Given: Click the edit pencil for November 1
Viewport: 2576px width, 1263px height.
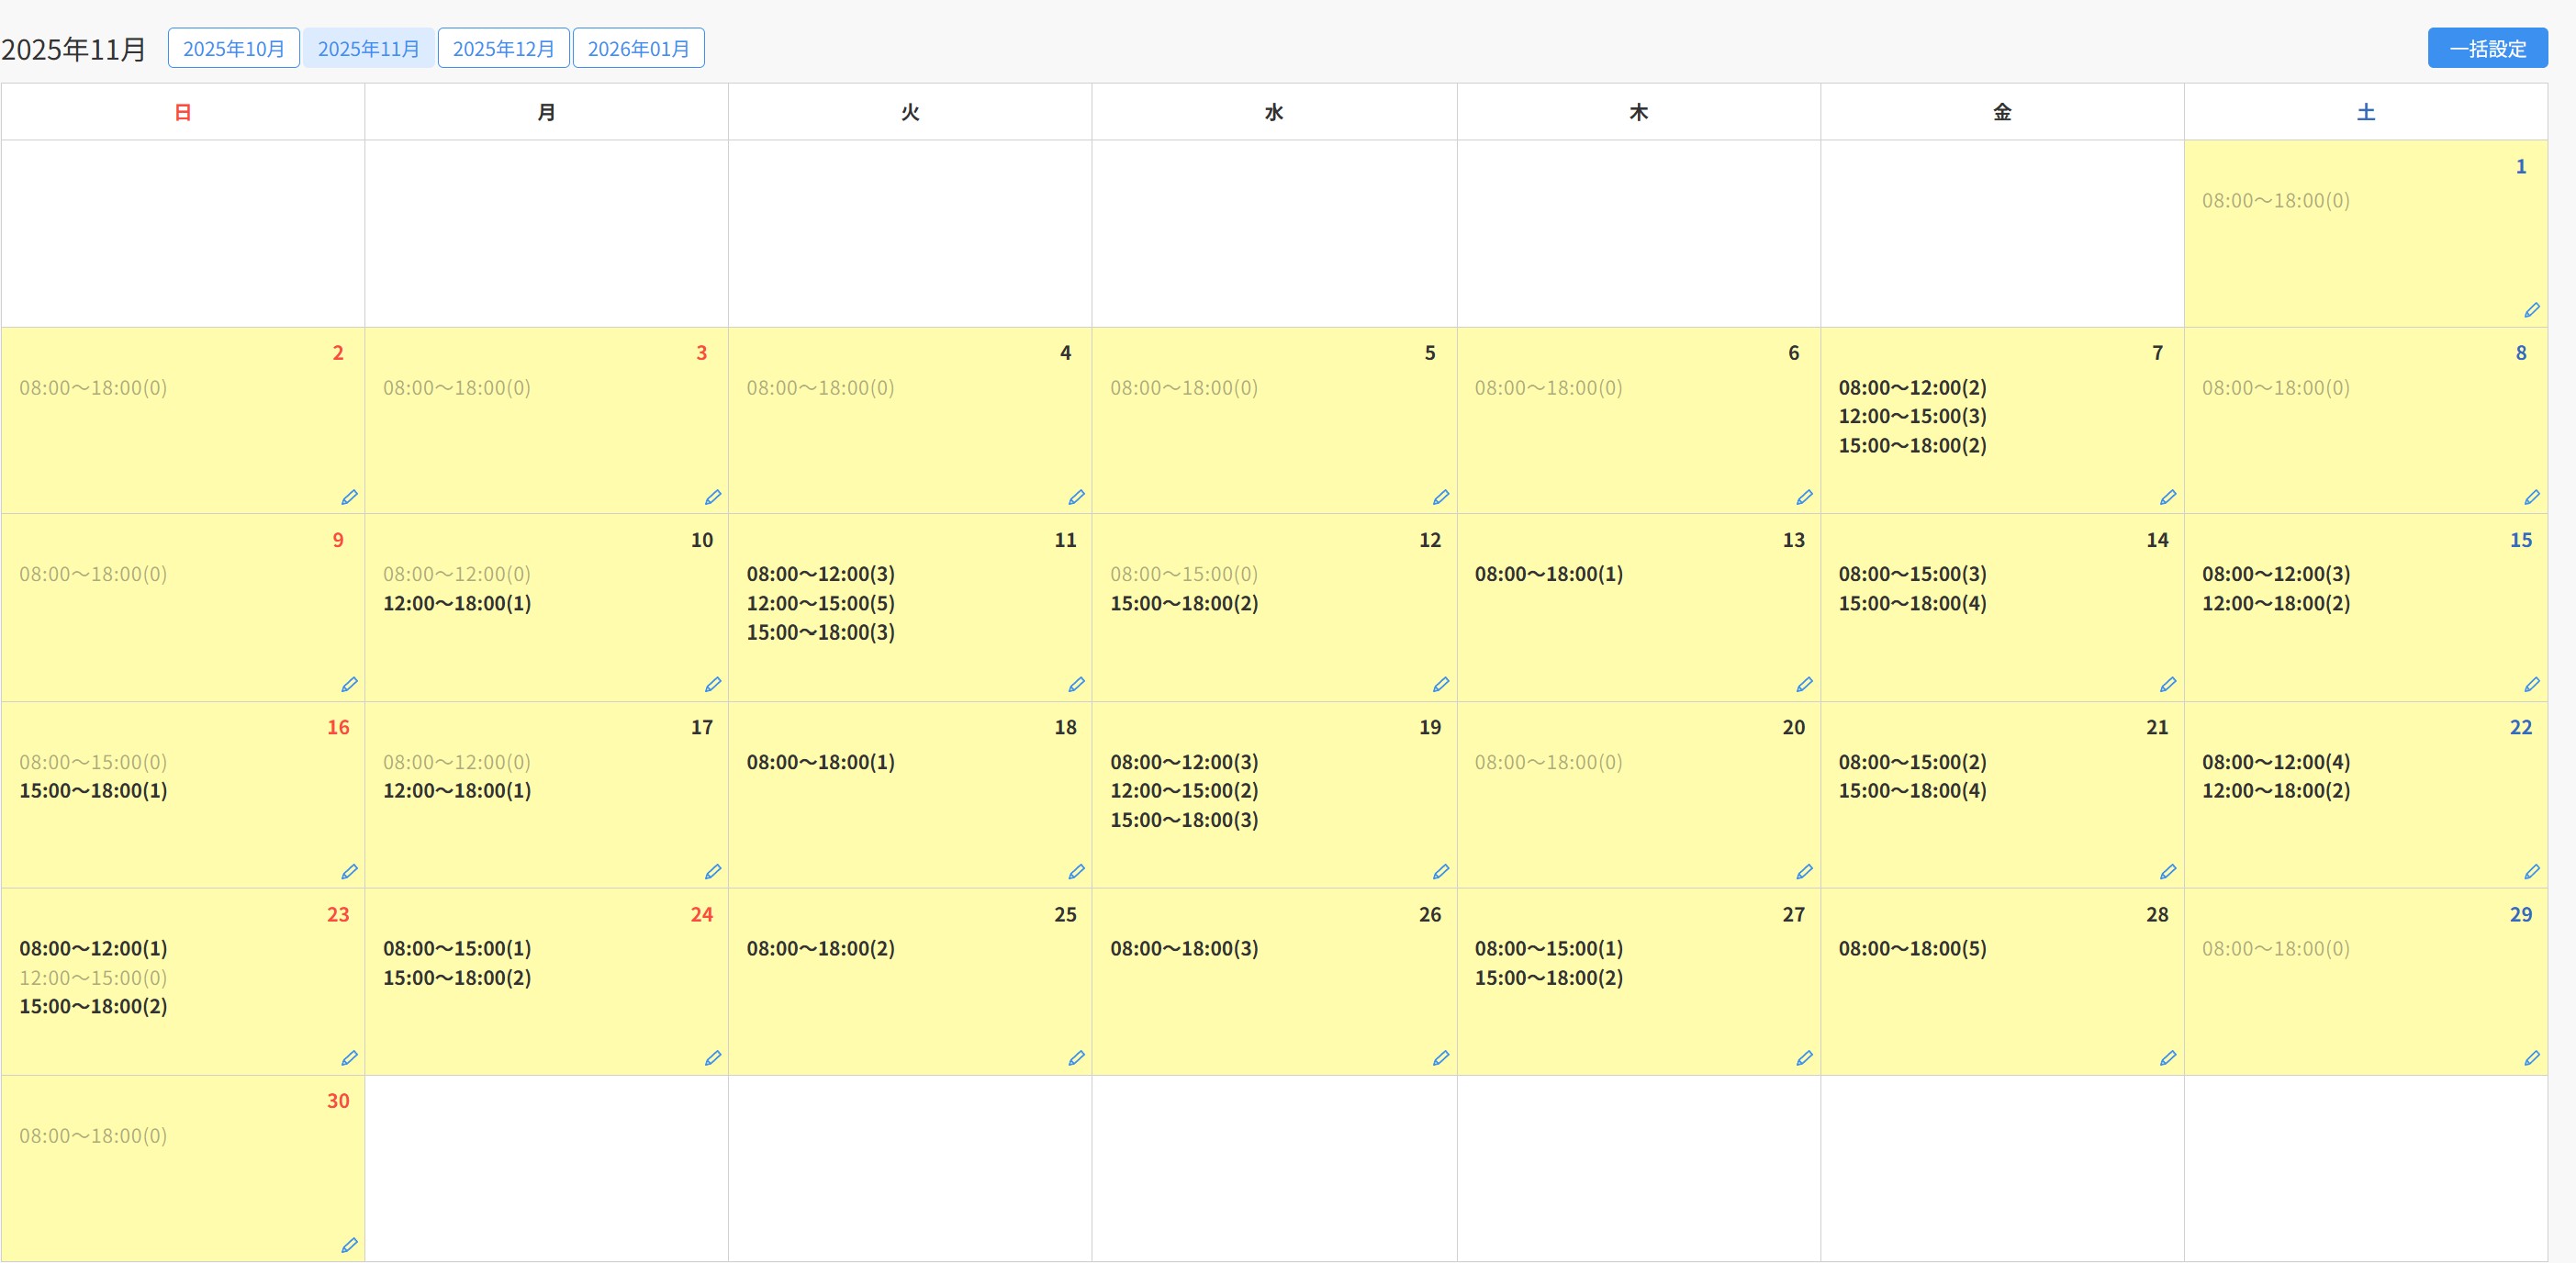Looking at the screenshot, I should pos(2531,310).
